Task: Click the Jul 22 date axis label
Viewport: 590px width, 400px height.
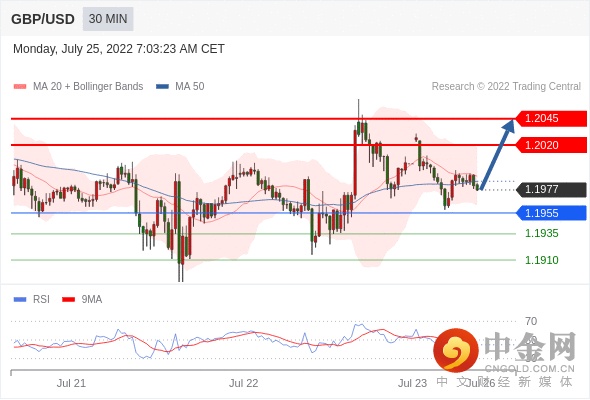Action: 243,383
